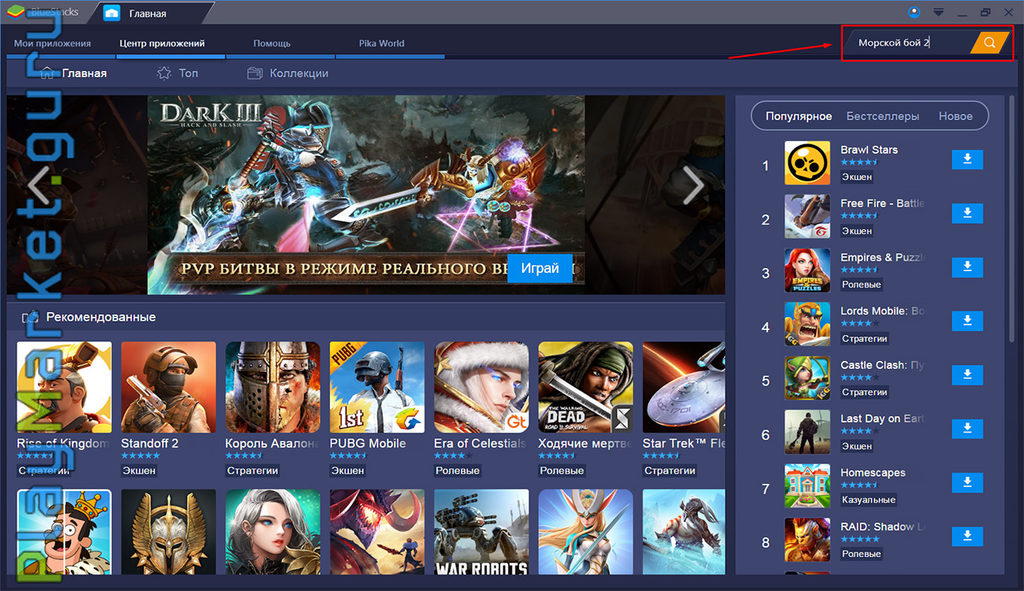Switch to the Популярное list
This screenshot has height=591, width=1024.
click(x=799, y=116)
